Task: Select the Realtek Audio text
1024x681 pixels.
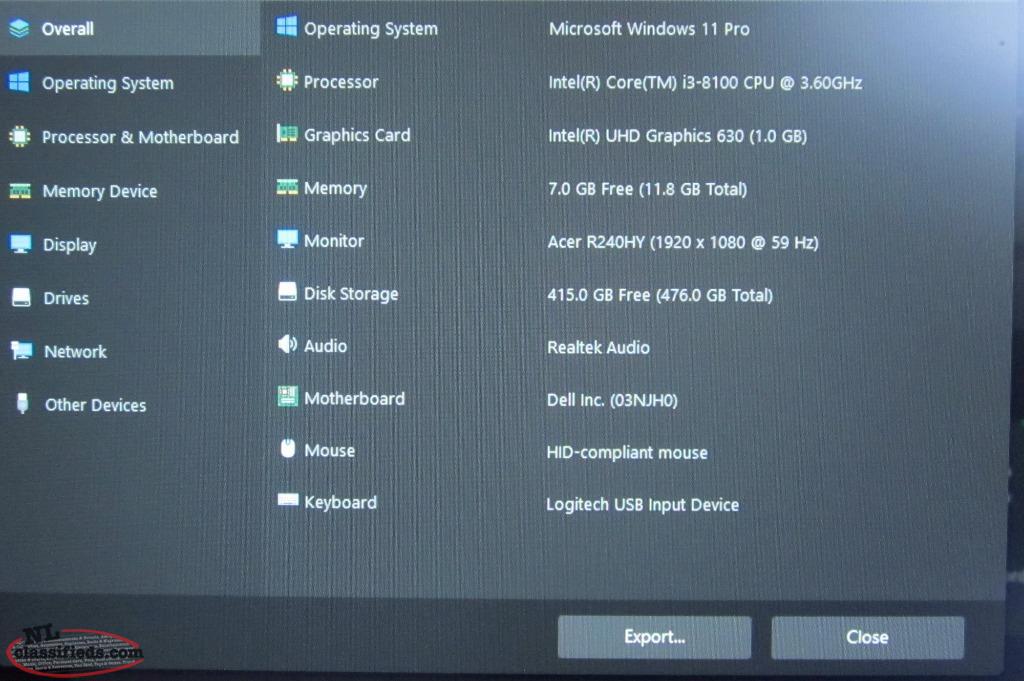Action: coord(598,347)
